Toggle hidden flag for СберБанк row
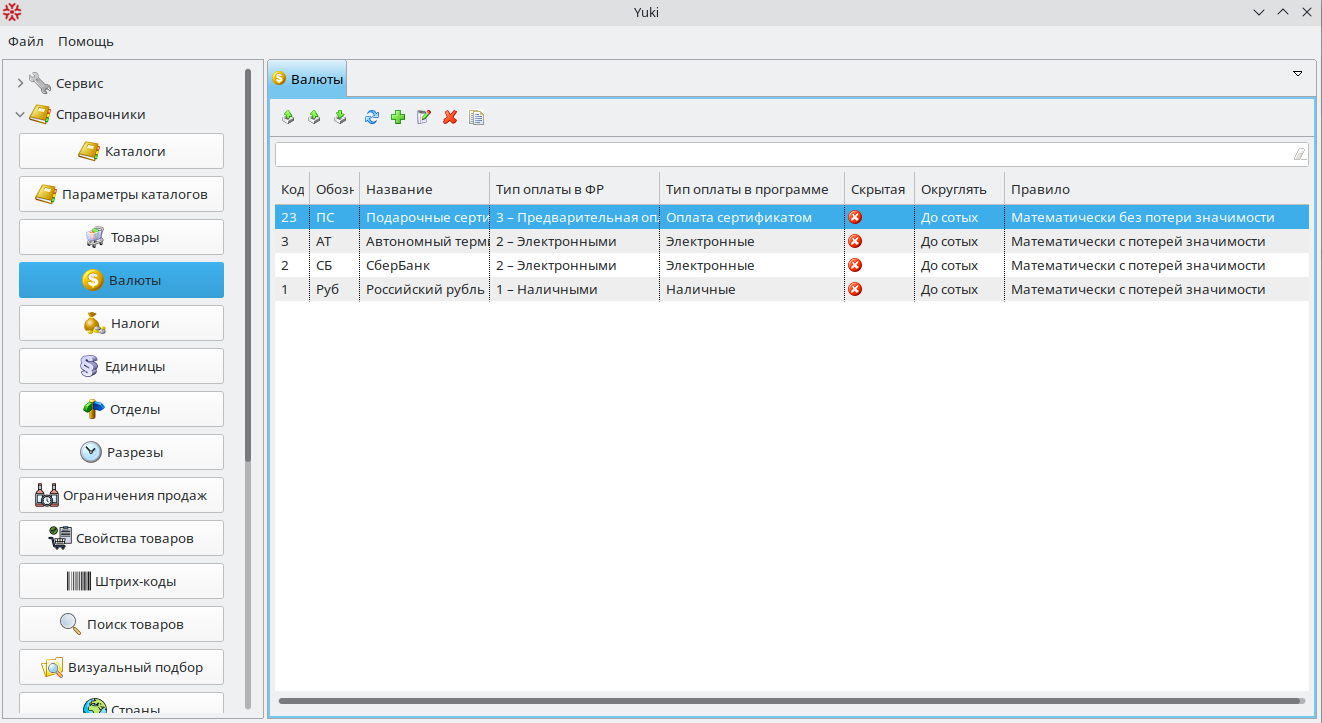The height and width of the screenshot is (723, 1322). 855,266
